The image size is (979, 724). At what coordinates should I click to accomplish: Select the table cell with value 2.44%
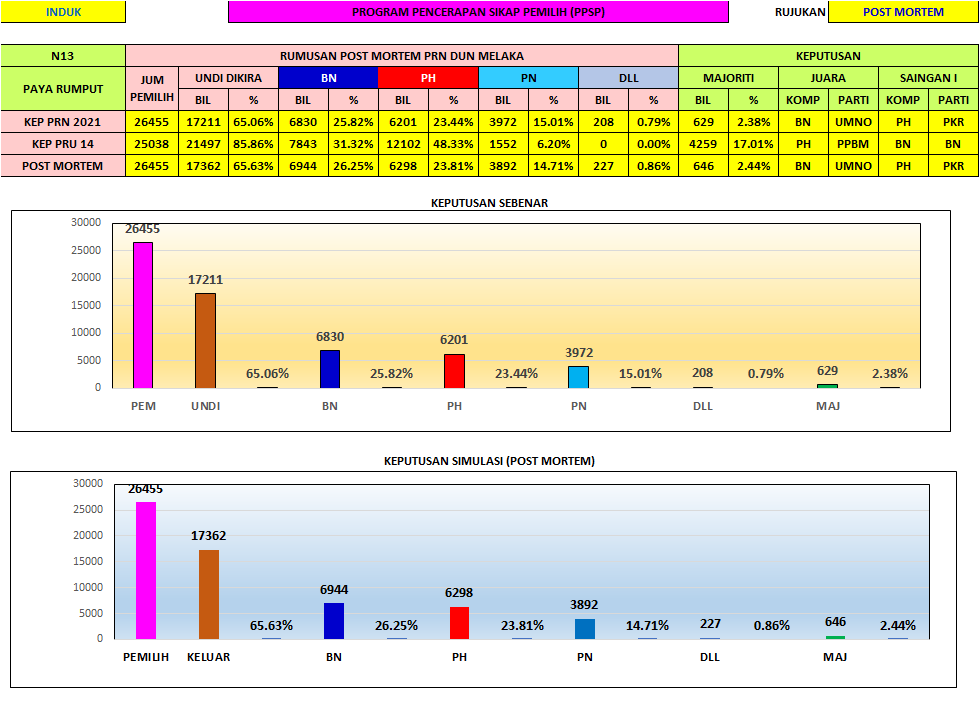753,166
